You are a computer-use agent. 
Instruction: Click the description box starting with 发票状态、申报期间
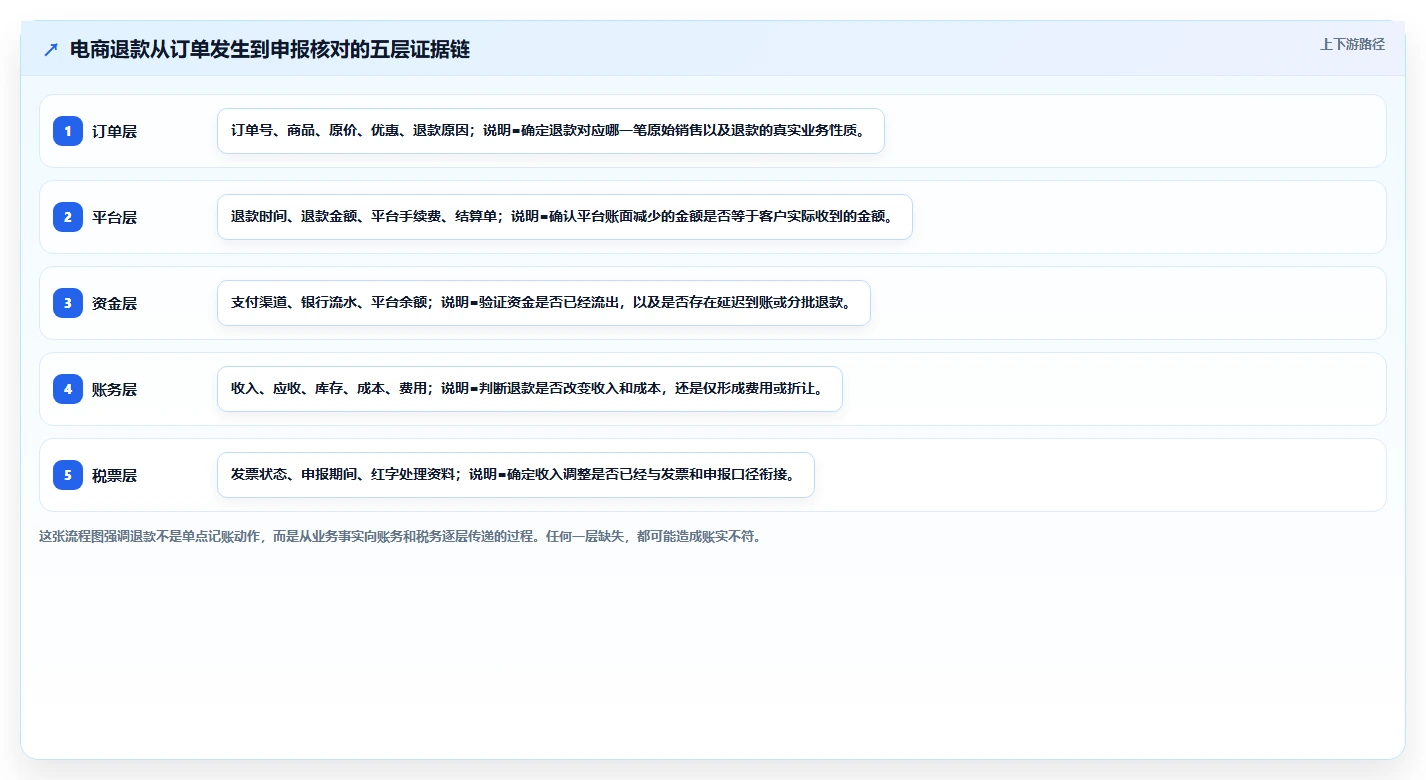(x=516, y=475)
